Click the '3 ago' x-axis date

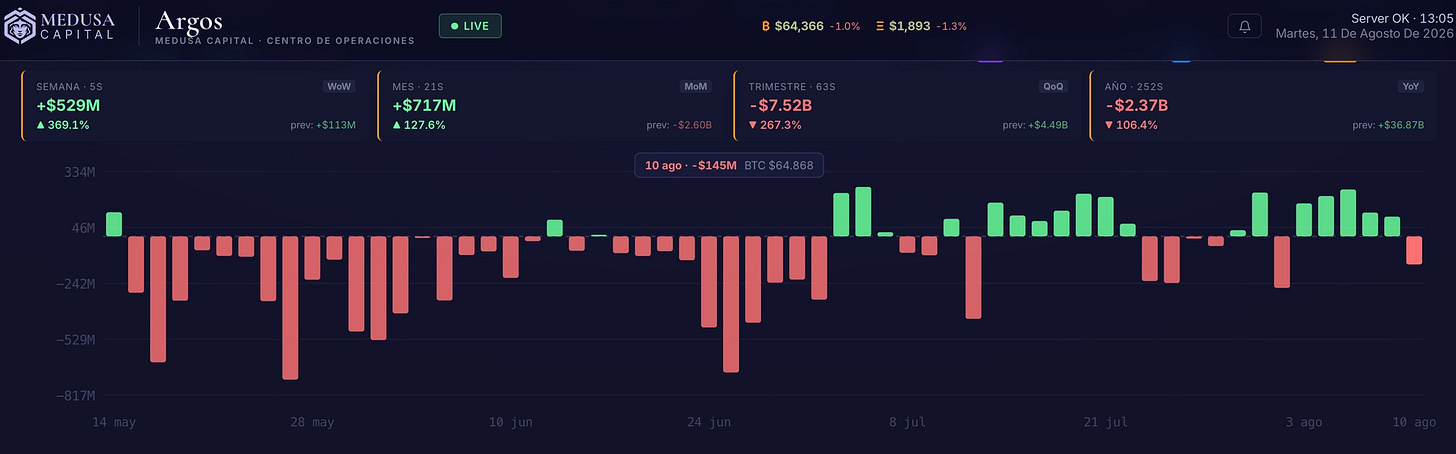click(x=1304, y=423)
